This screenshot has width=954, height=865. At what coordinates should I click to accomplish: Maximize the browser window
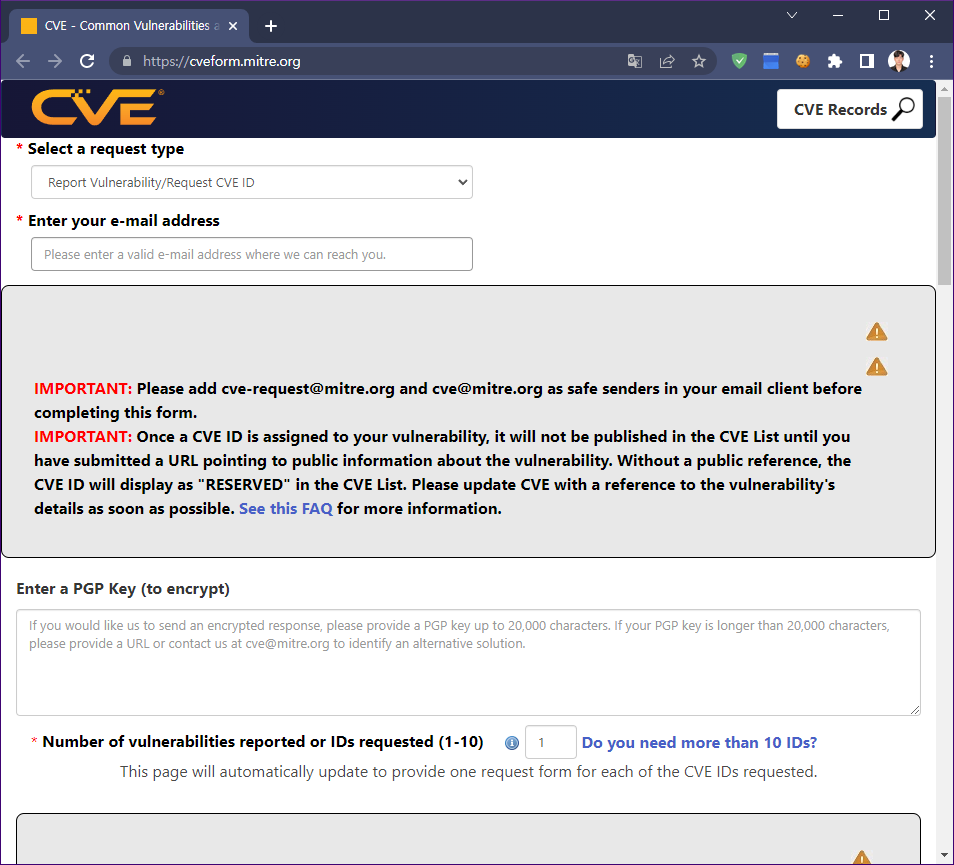pos(884,15)
